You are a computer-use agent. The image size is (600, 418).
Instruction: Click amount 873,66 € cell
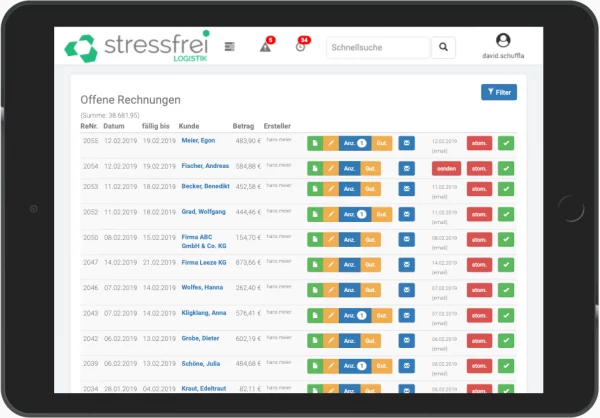pyautogui.click(x=248, y=263)
